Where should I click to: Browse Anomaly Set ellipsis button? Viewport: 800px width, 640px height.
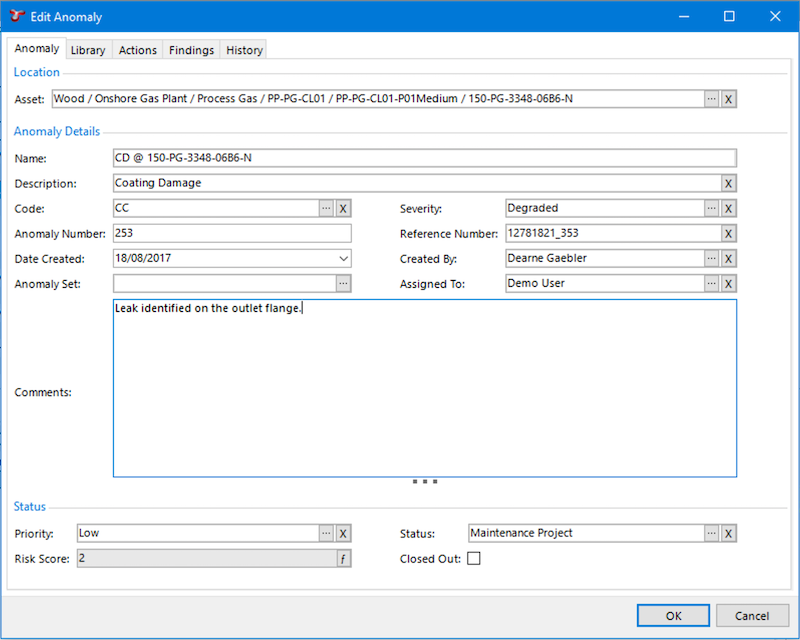pos(343,284)
